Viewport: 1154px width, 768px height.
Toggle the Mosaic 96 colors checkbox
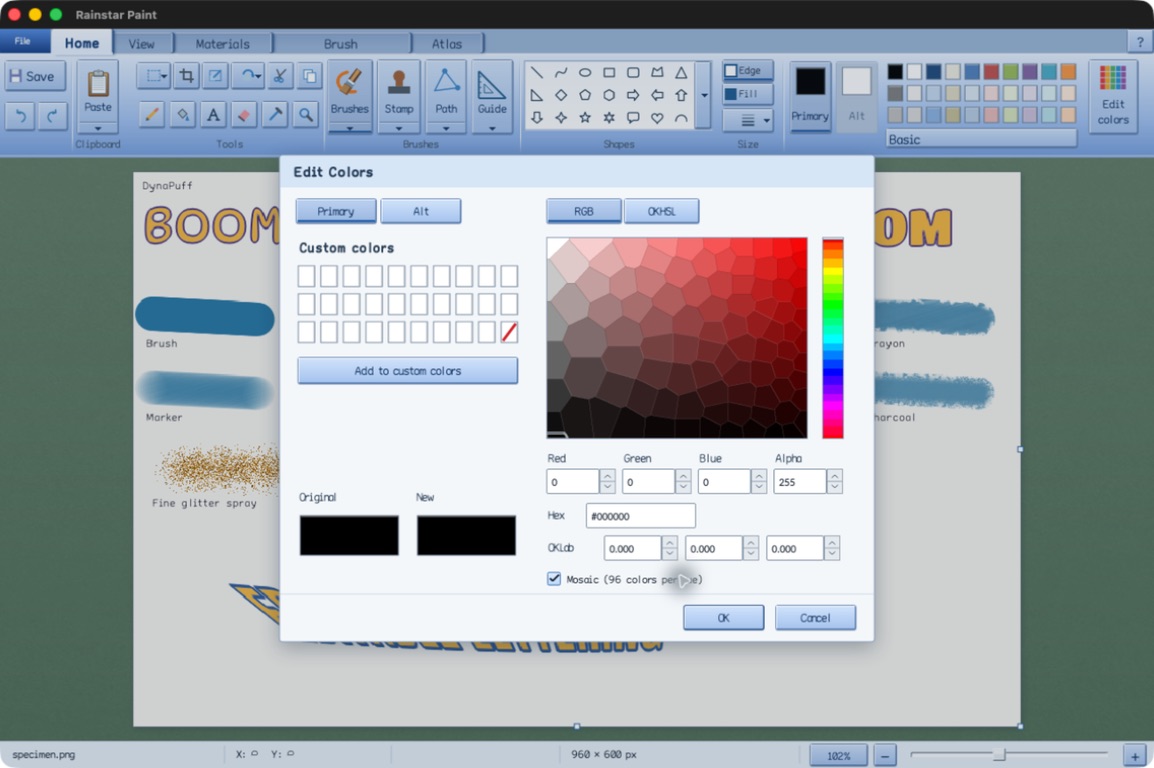tap(554, 579)
